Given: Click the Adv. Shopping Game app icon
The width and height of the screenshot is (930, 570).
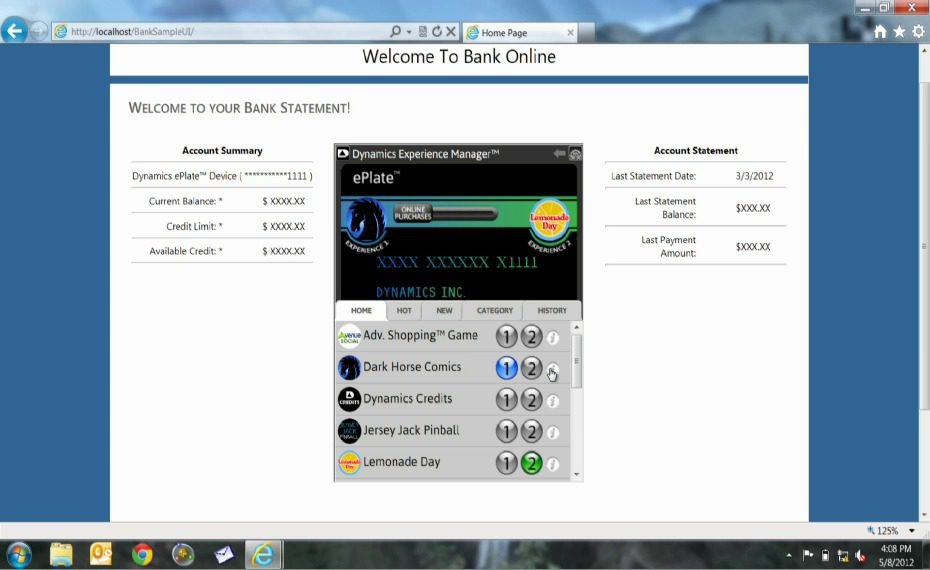Looking at the screenshot, I should [x=349, y=336].
